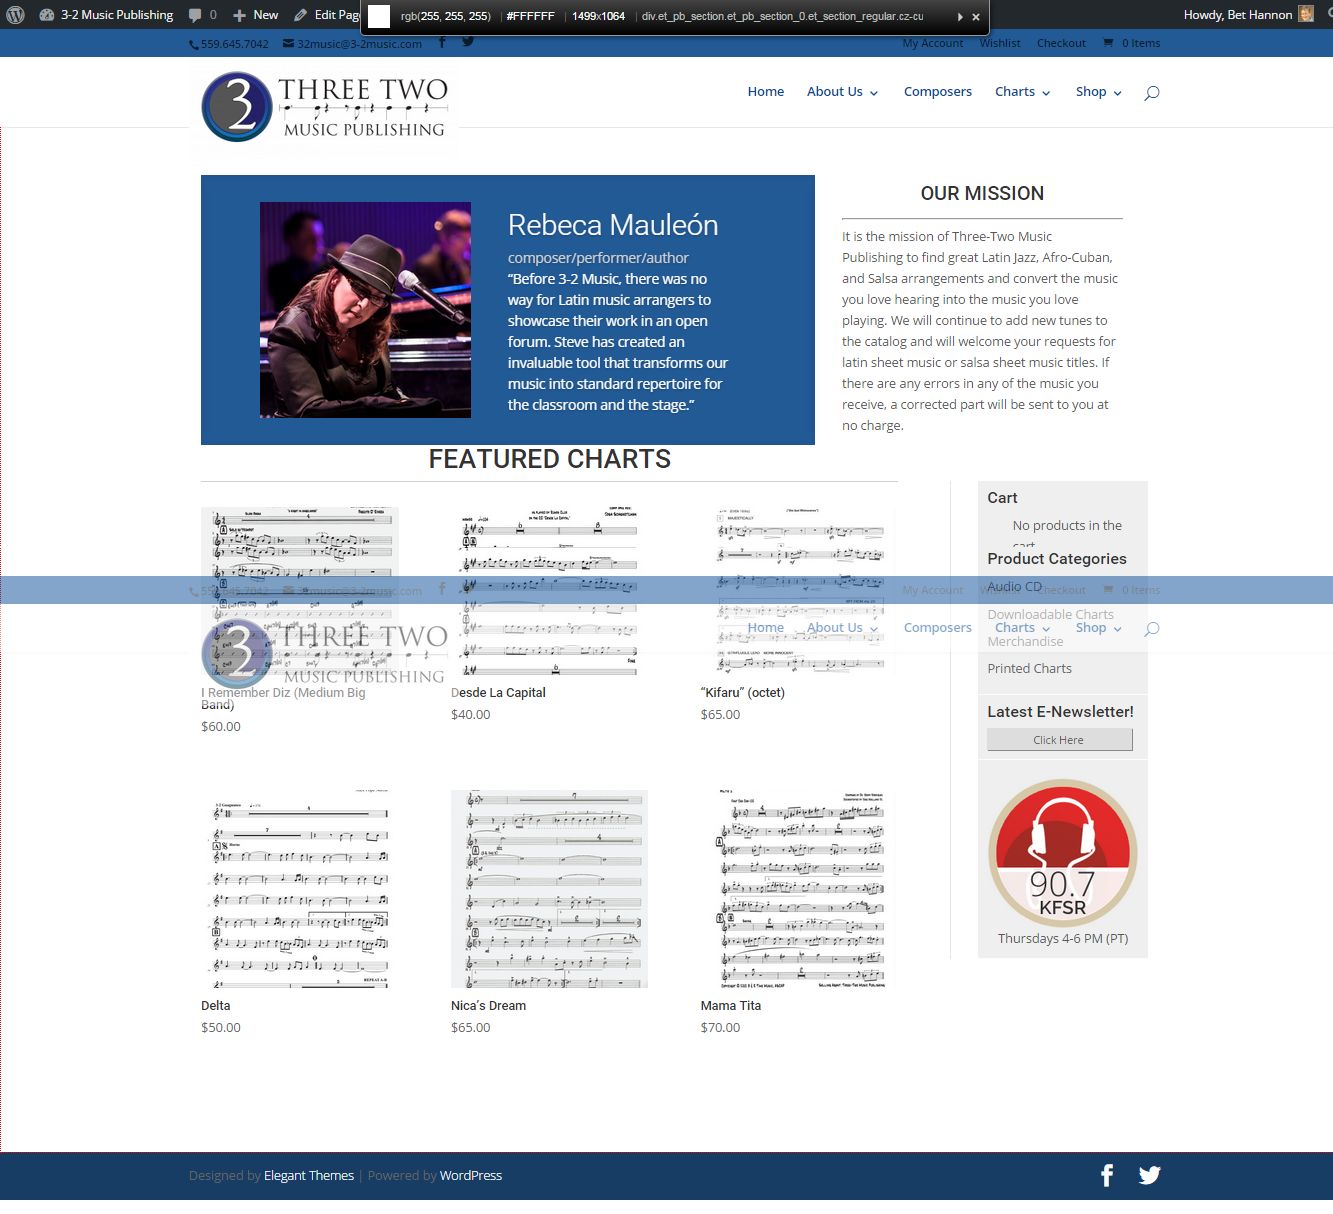Click the 32music@3-2music.com email address

359,44
